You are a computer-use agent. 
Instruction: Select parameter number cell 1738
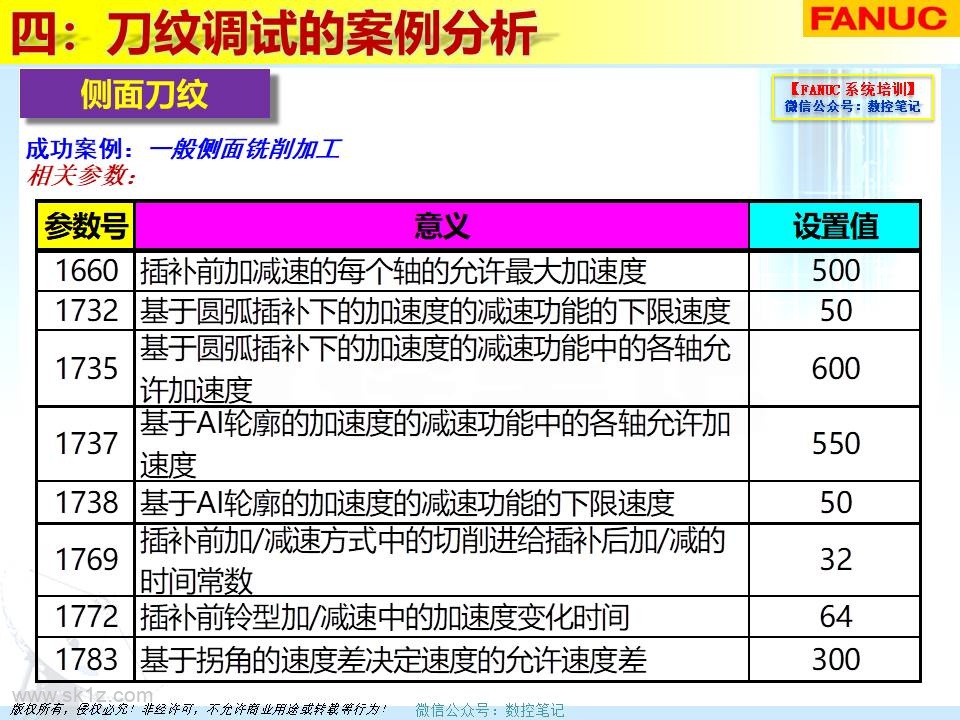pyautogui.click(x=86, y=502)
